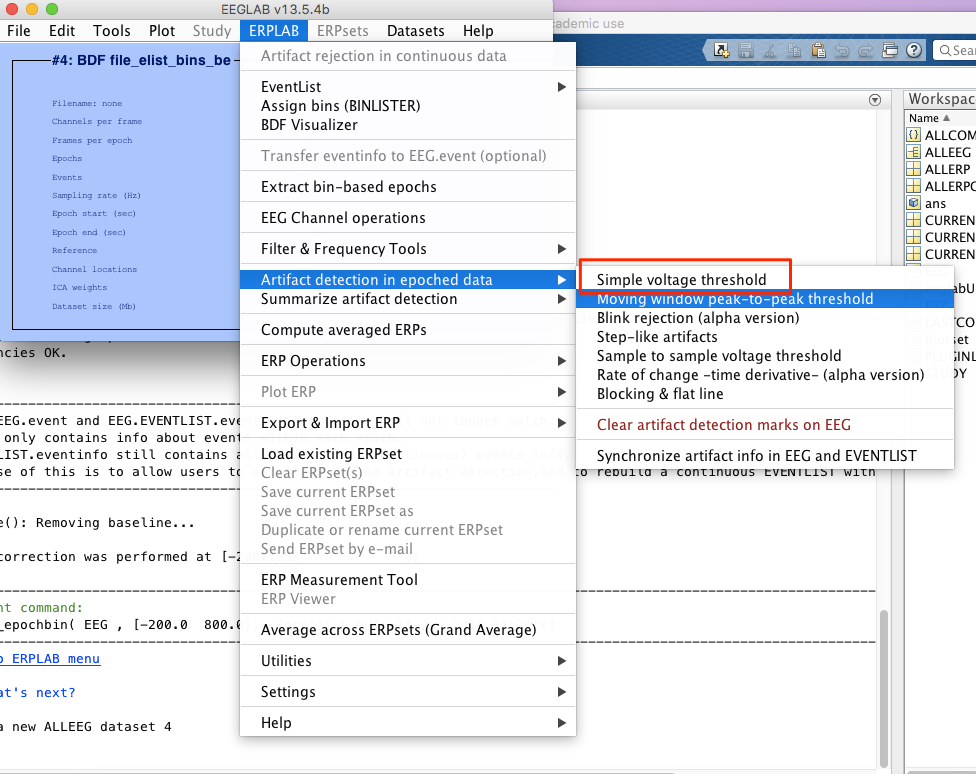
Task: Click the ALLERP variable icon in Workspace
Action: click(913, 169)
